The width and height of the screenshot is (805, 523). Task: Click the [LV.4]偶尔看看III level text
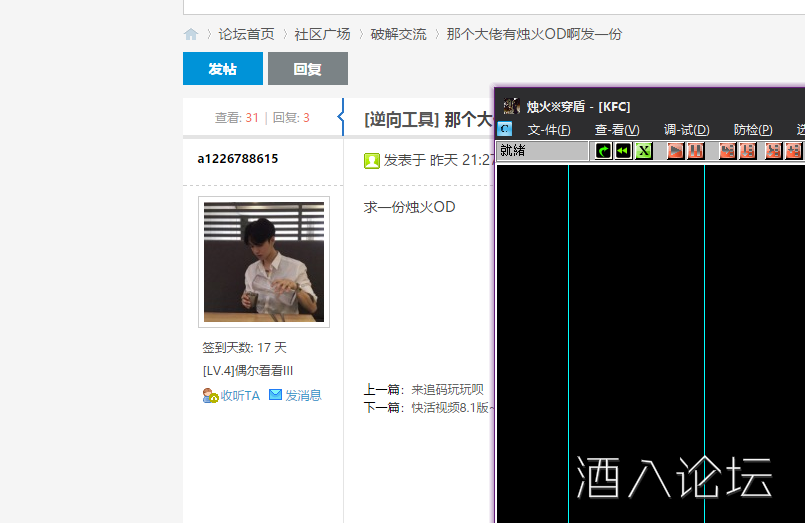248,371
